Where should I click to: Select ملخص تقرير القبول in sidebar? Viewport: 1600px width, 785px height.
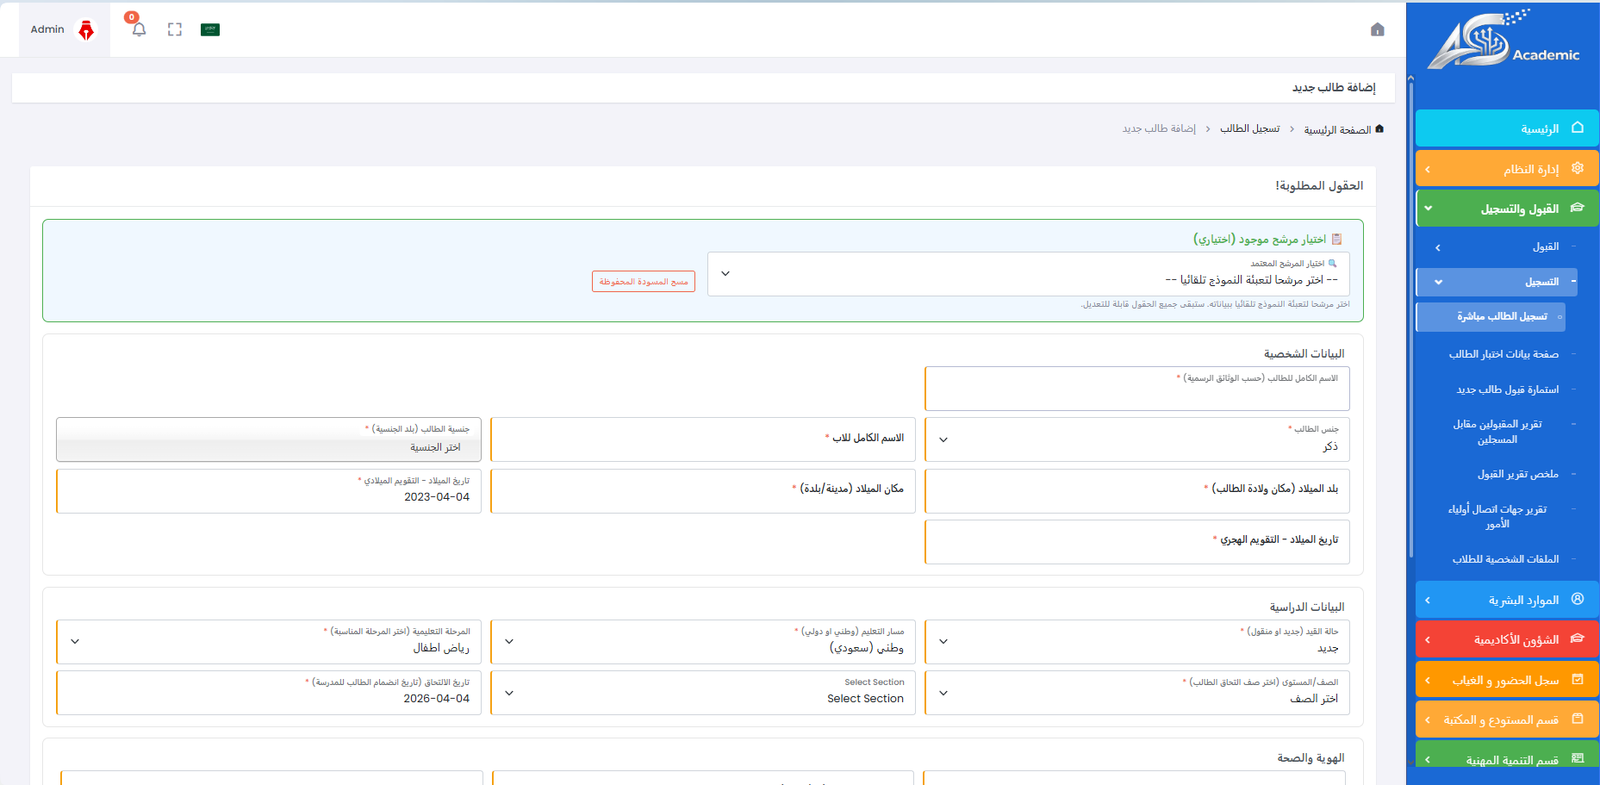(1517, 474)
